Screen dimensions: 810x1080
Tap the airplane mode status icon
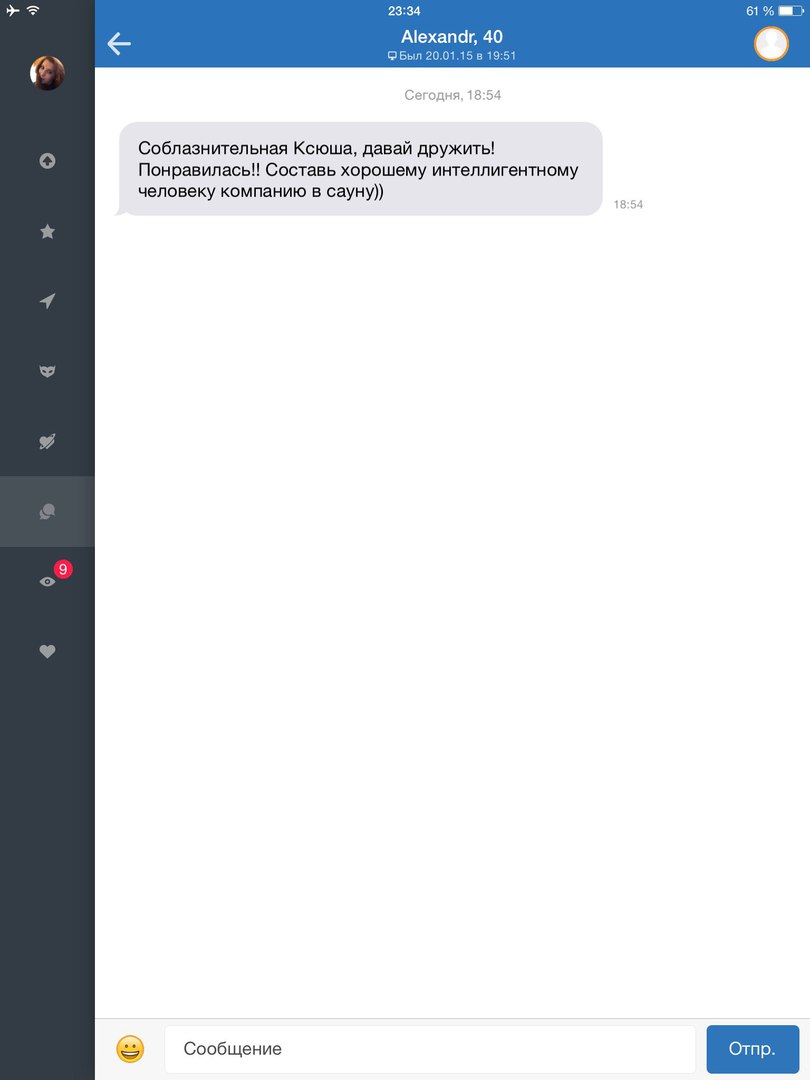pyautogui.click(x=12, y=10)
